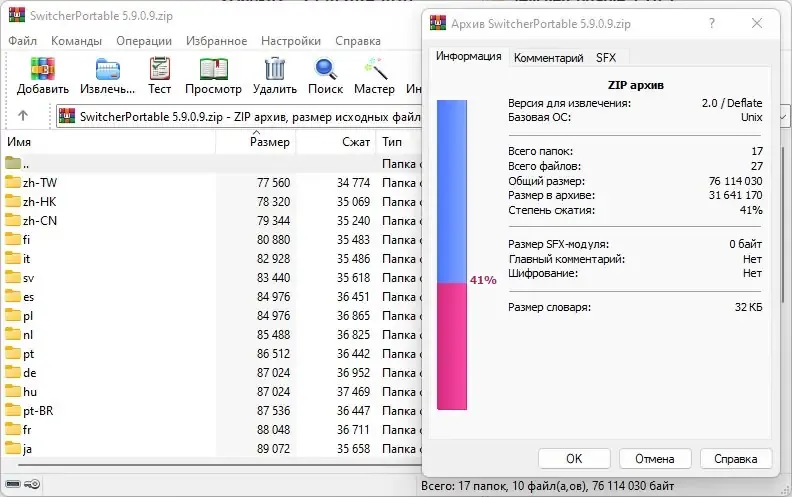This screenshot has width=792, height=497.
Task: Click compressed size value 37 469
Action: coord(354,391)
